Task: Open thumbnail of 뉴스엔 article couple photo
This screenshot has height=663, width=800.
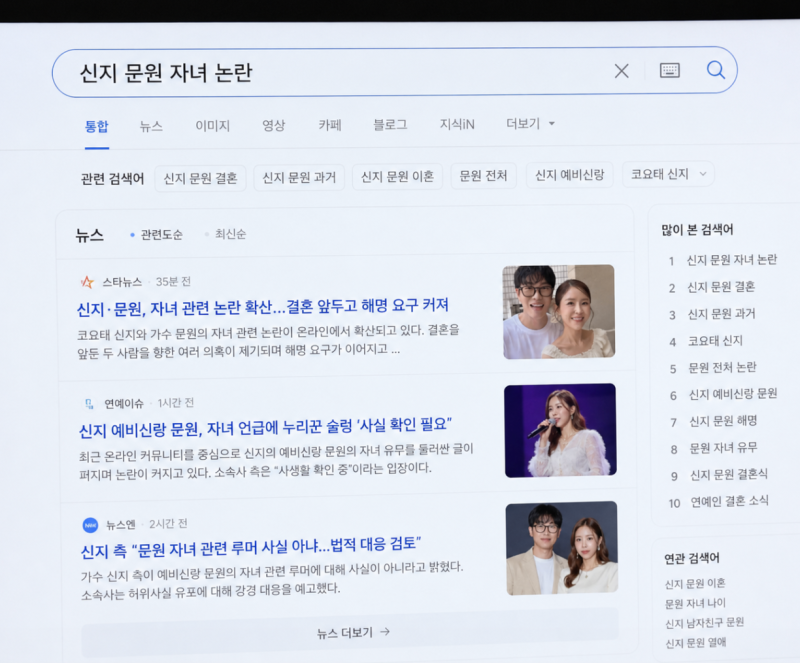Action: (562, 548)
